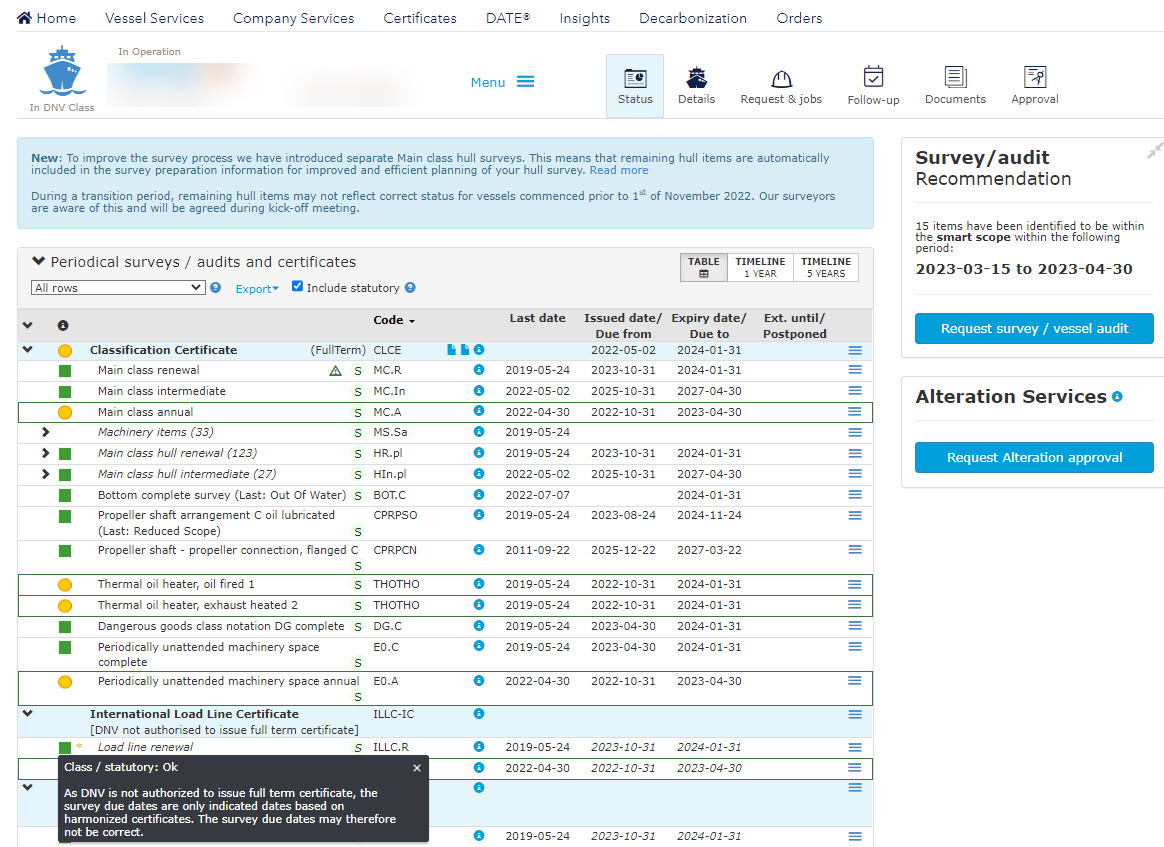The width and height of the screenshot is (1164, 847).
Task: Click info icon beside Alteration Services heading
Action: click(1117, 397)
